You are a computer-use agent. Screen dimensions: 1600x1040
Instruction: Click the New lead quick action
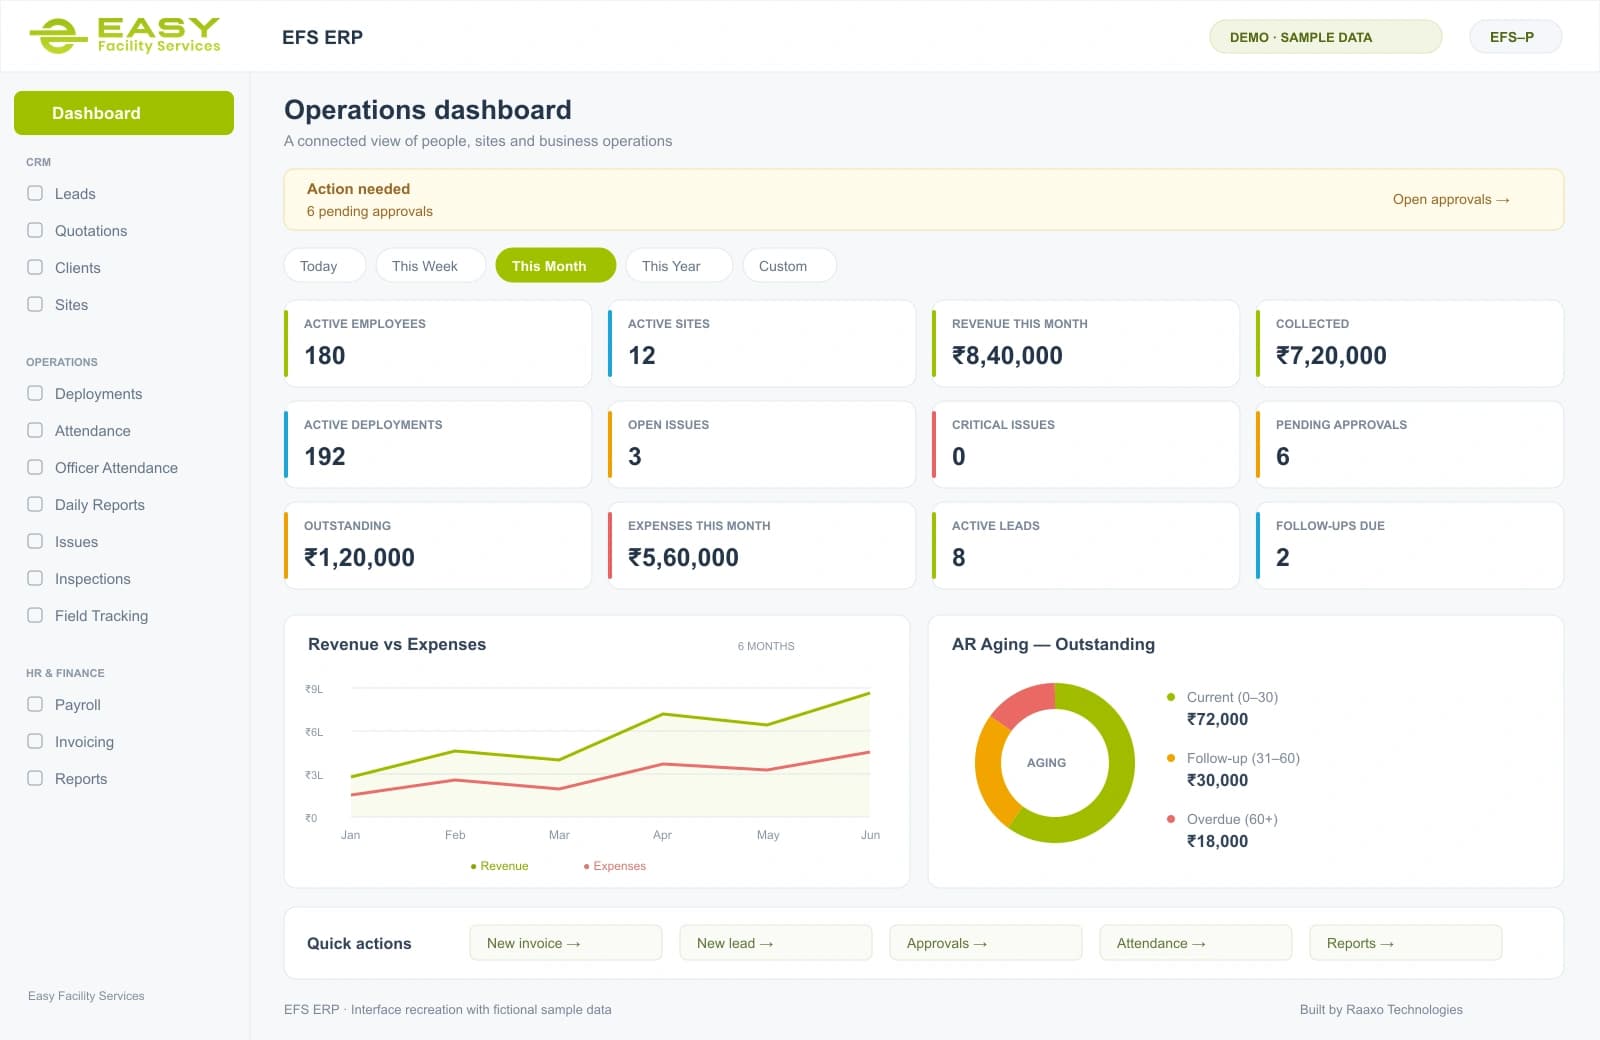click(776, 942)
